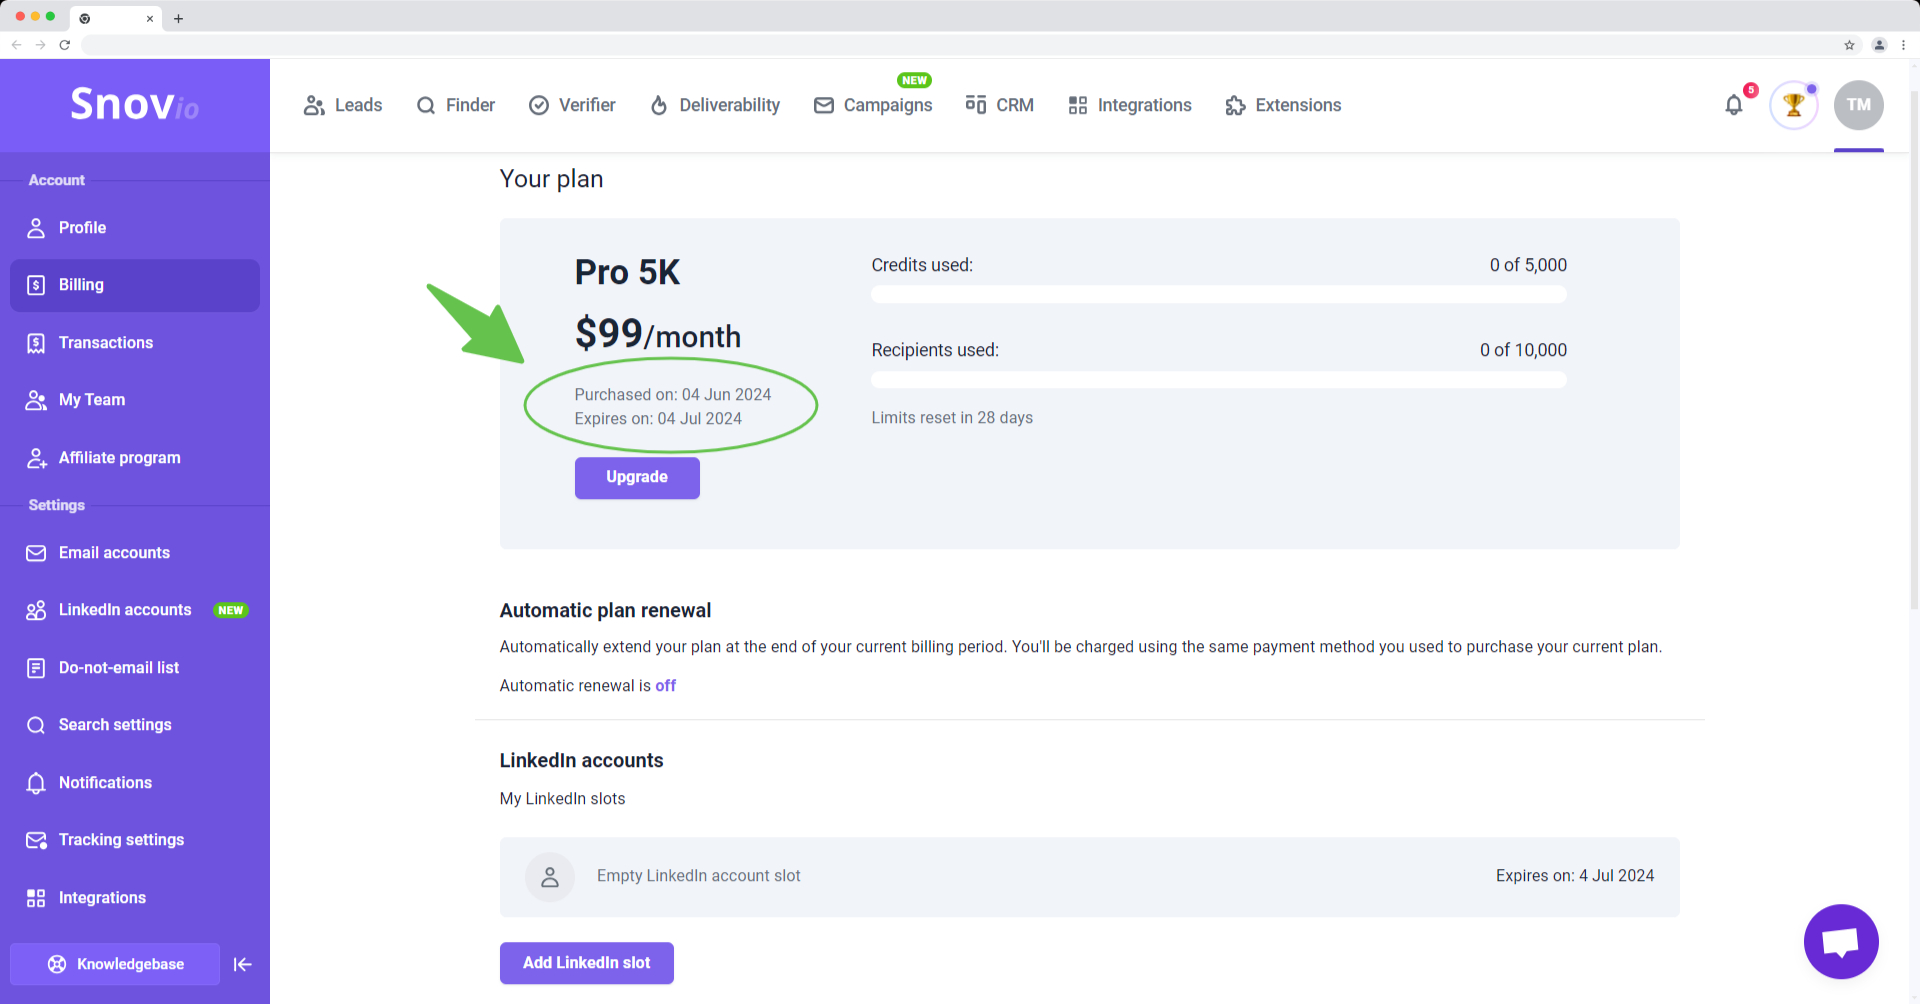Screen dimensions: 1920x1004
Task: Open the Affiliate program page
Action: tap(135, 458)
